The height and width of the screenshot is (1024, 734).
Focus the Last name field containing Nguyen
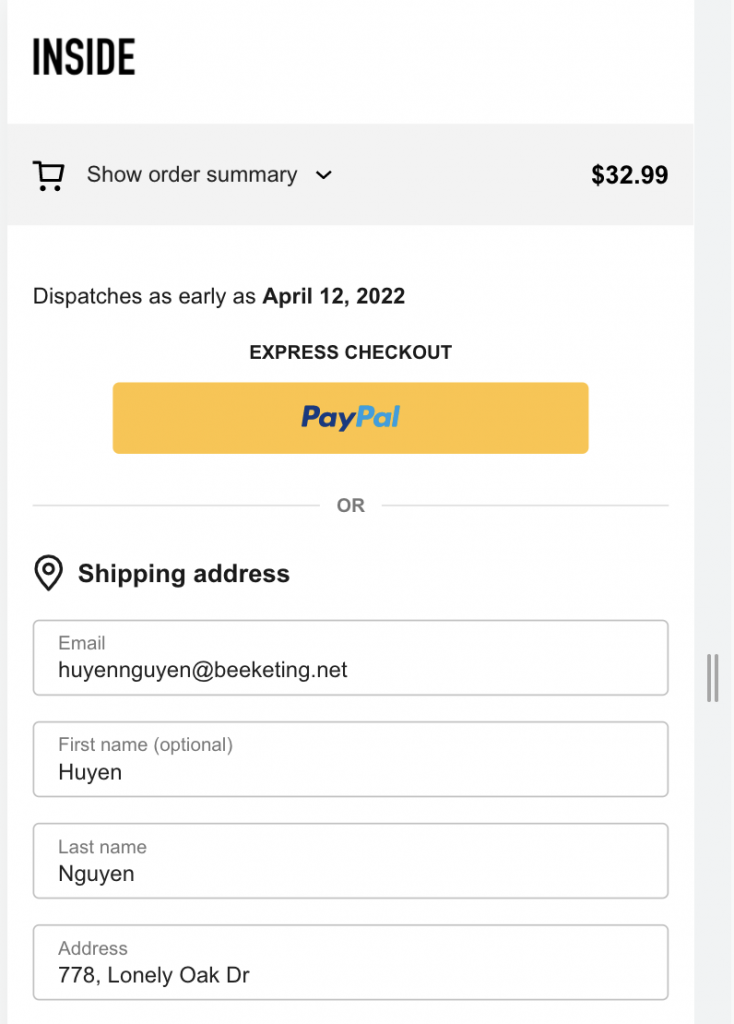[x=351, y=861]
